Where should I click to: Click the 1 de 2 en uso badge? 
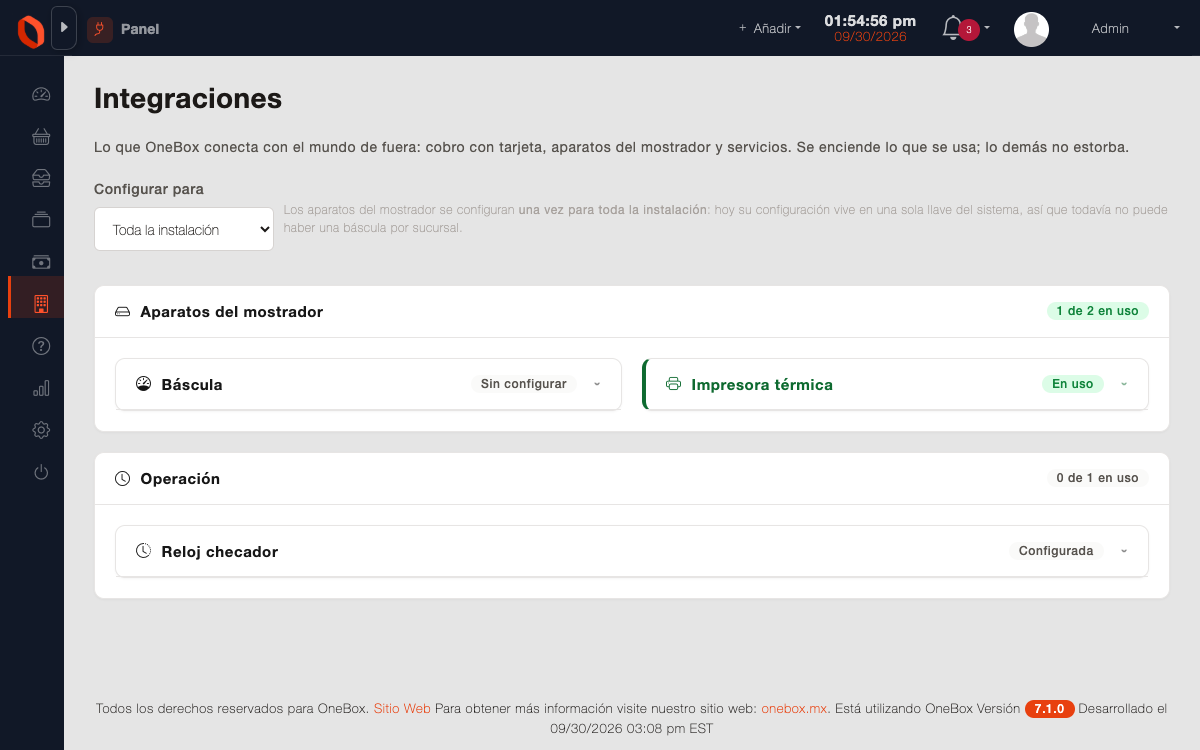pos(1098,311)
